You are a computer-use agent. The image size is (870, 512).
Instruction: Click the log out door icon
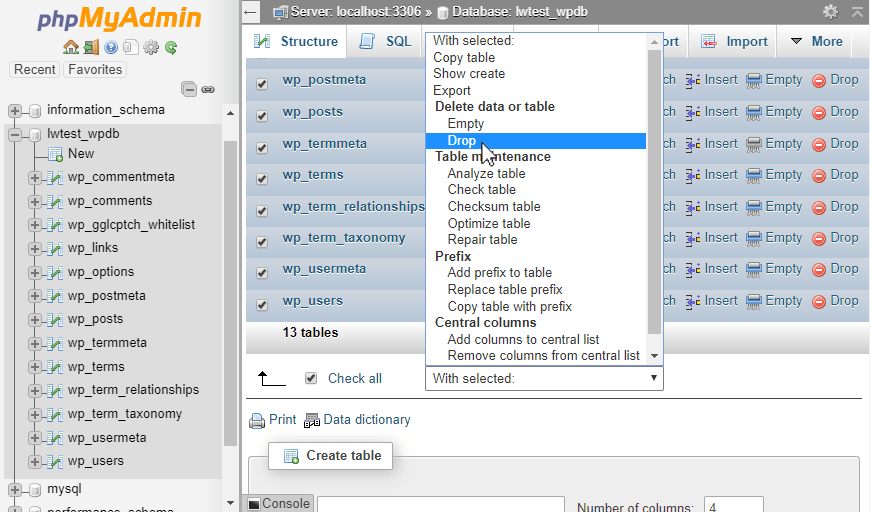(91, 48)
